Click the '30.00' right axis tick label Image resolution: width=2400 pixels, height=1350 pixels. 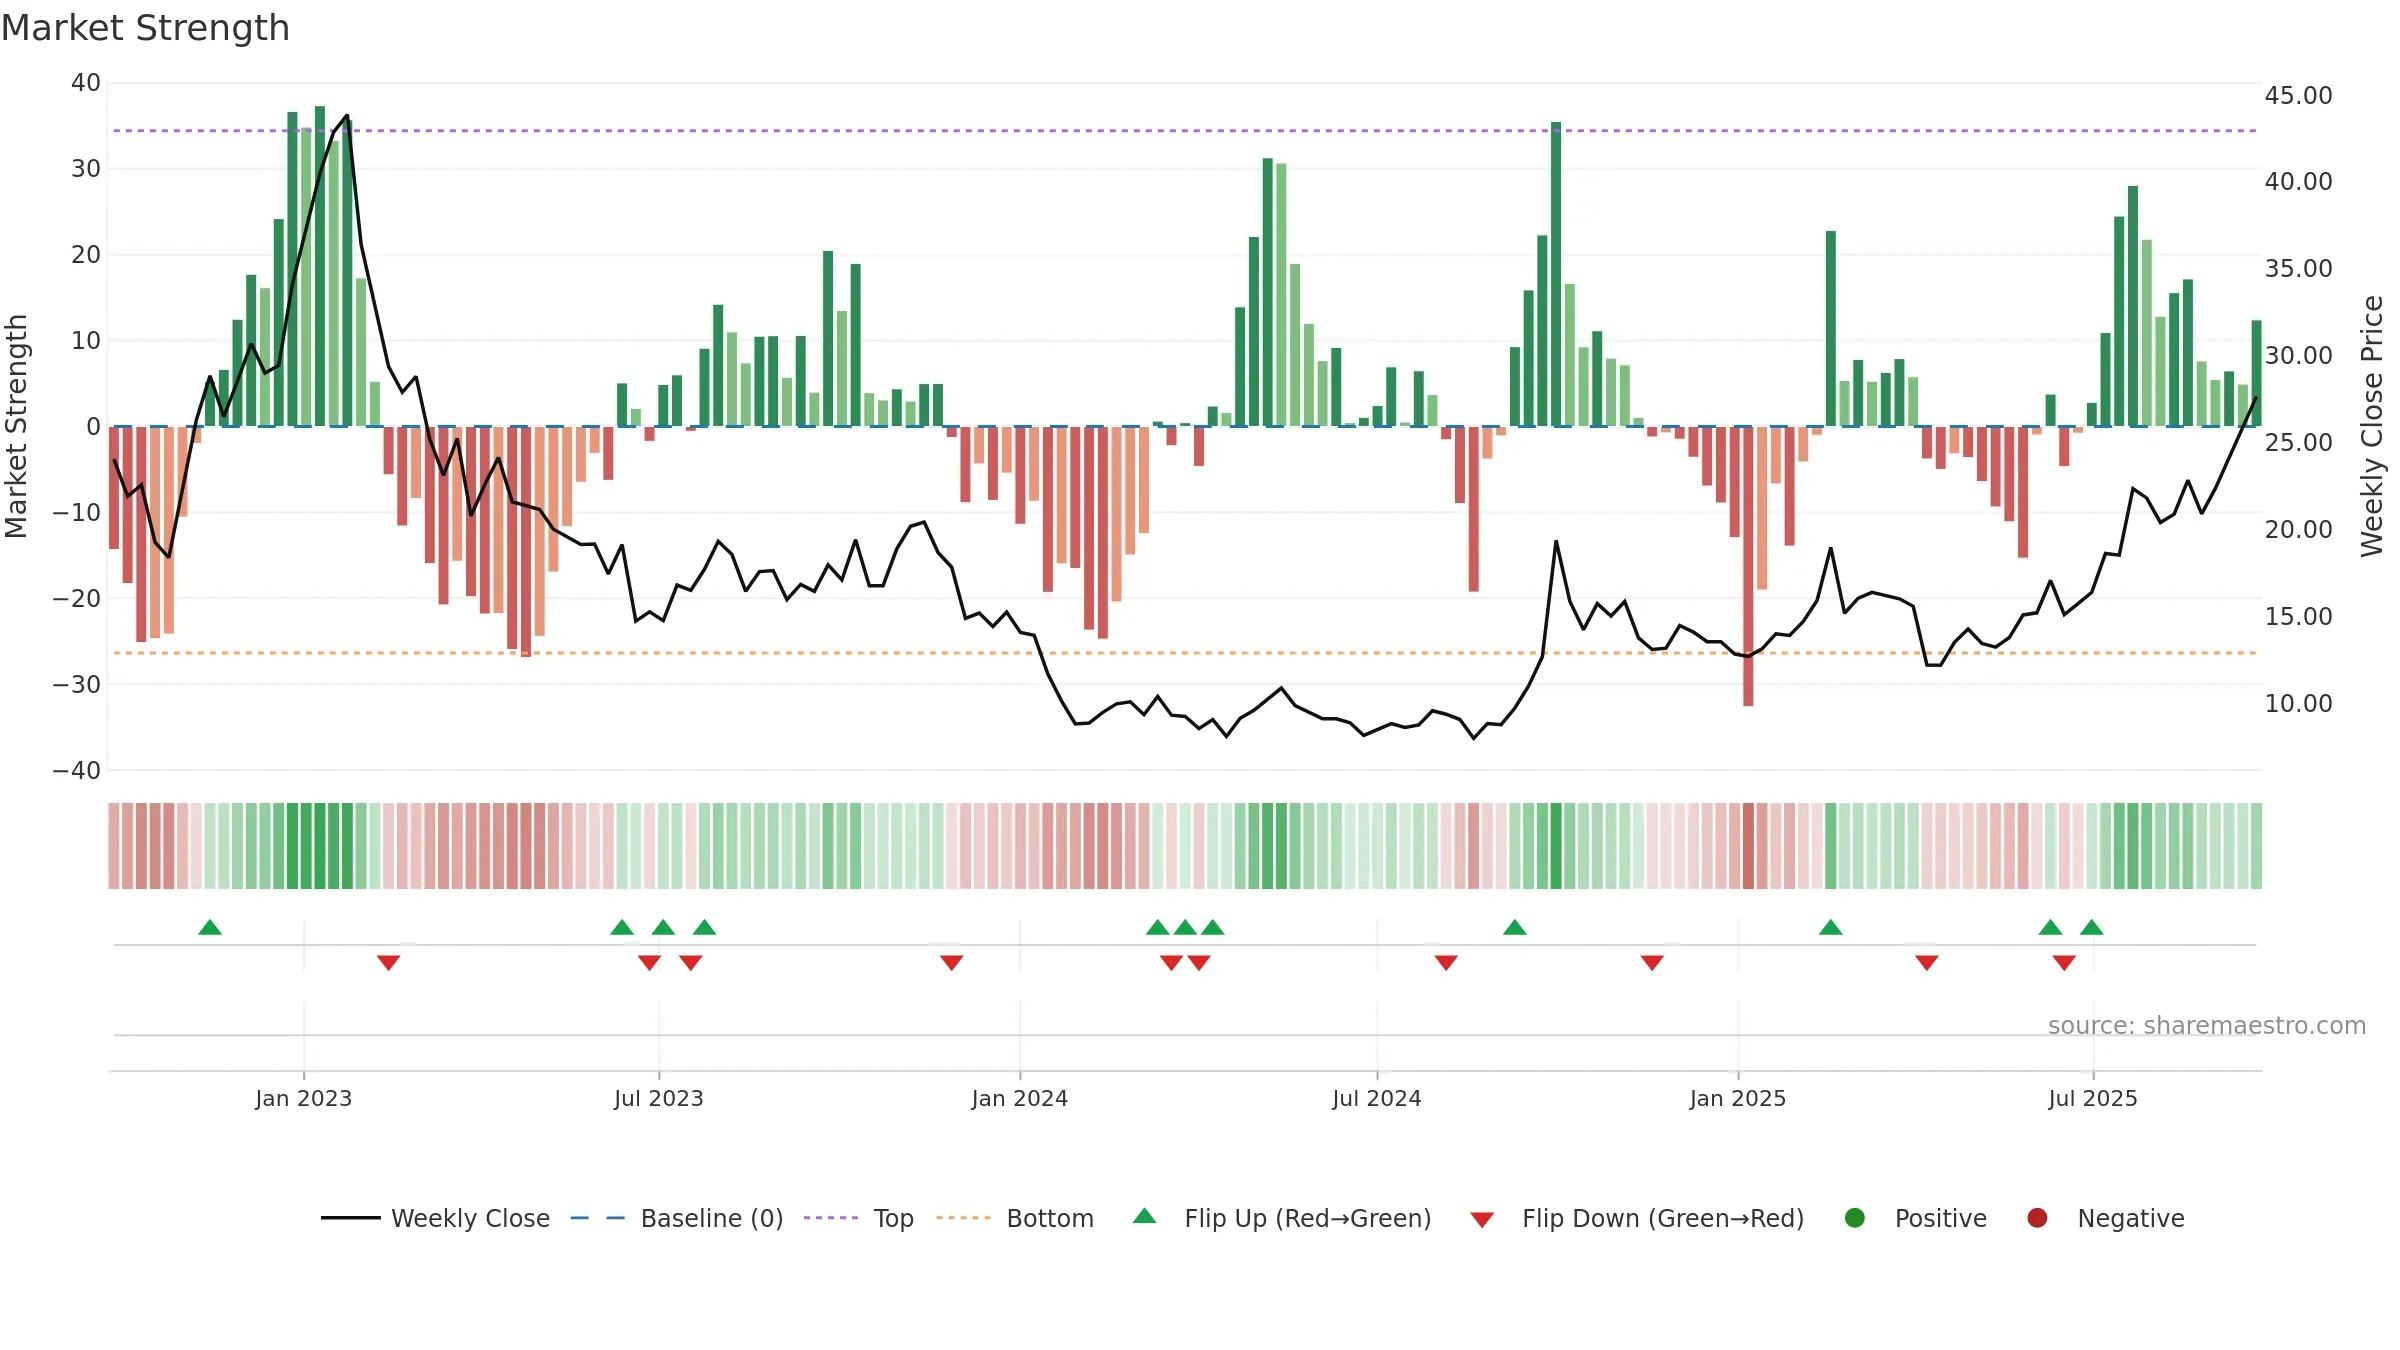(x=2298, y=355)
